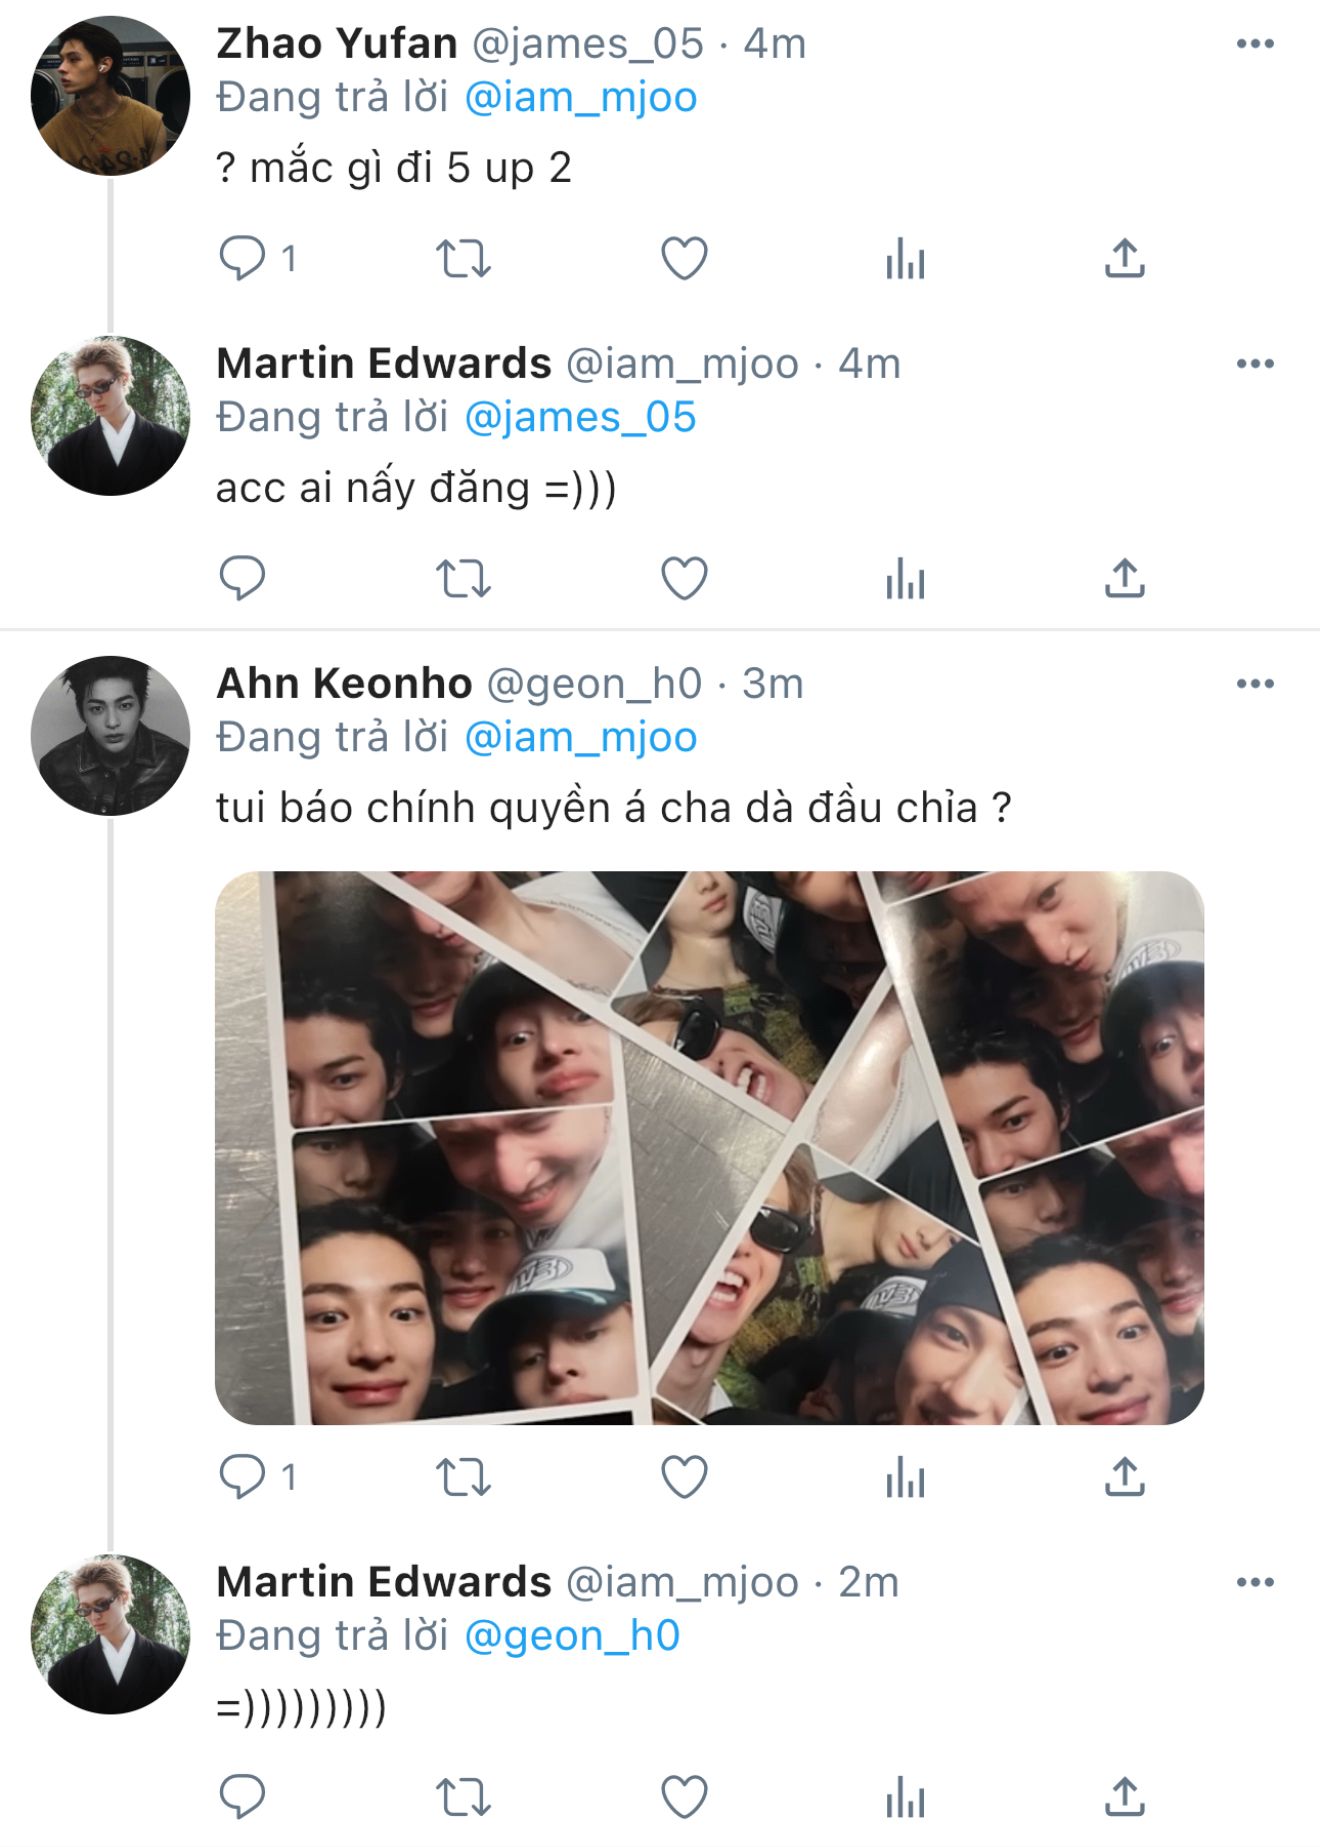
Task: Retweet Zhao Yufan's tweet
Action: [463, 259]
